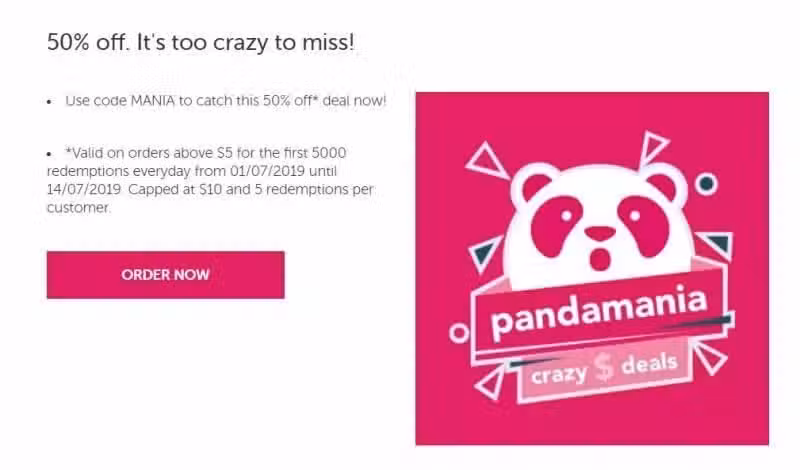Click the dollar sign in ribbon
The width and height of the screenshot is (800, 470).
(x=604, y=366)
